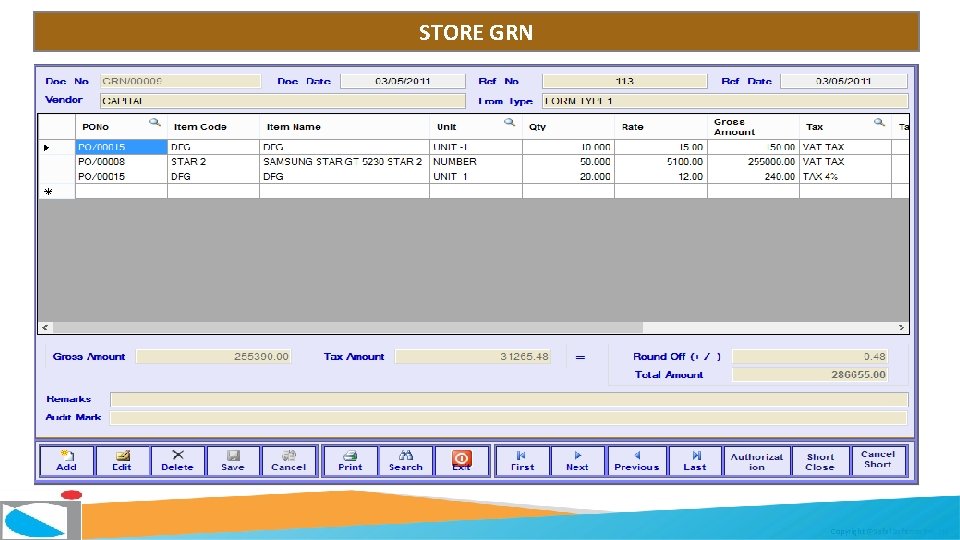Click the Gross Amount total field

point(214,356)
